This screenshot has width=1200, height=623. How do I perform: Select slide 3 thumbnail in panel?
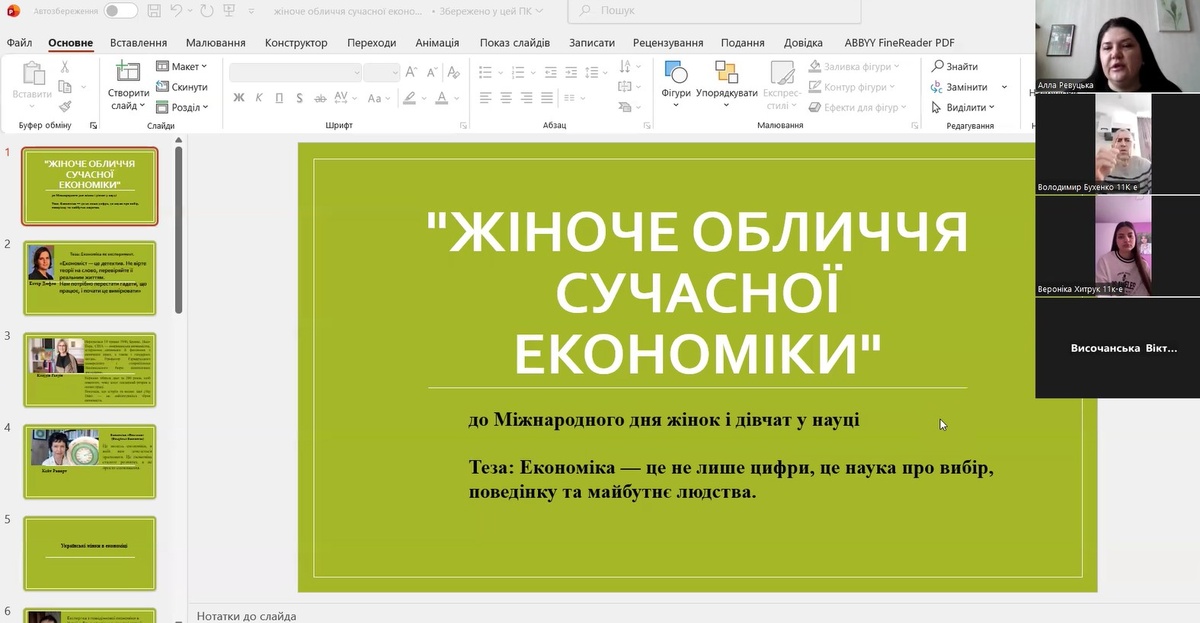90,370
